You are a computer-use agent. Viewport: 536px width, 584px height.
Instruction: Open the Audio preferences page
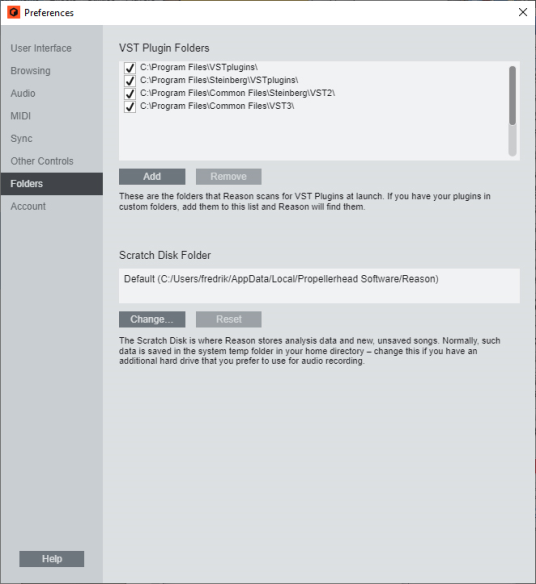[23, 93]
